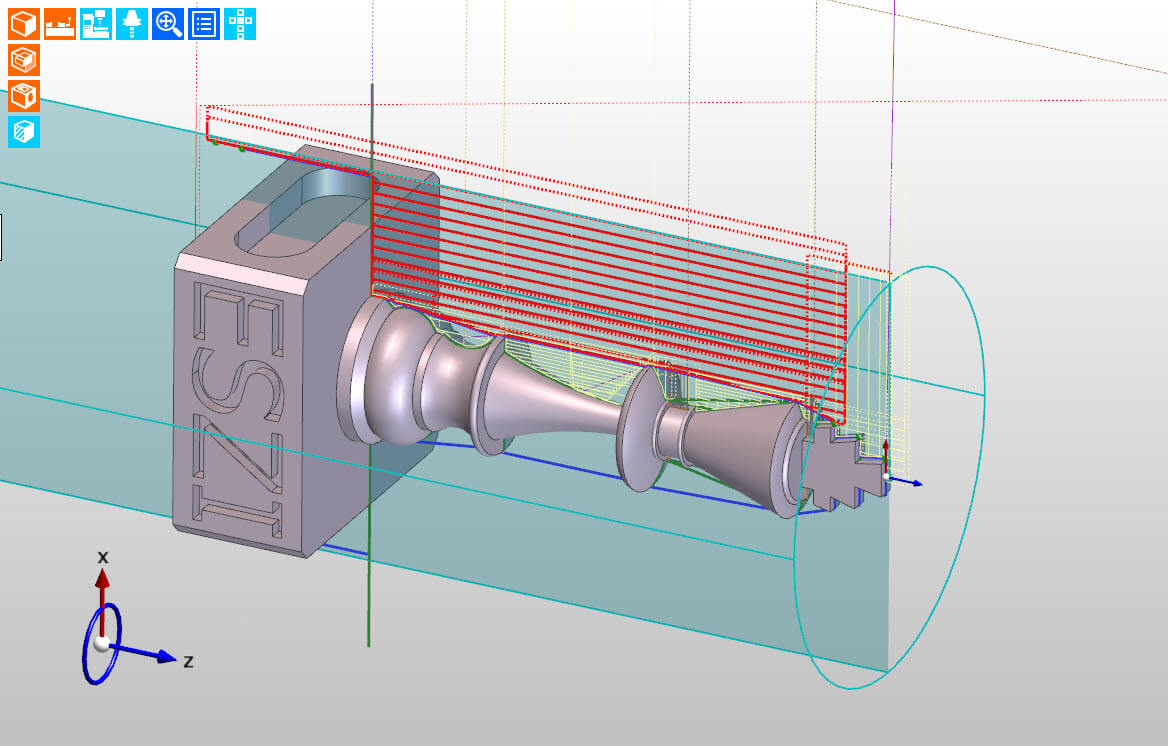Image resolution: width=1168 pixels, height=746 pixels.
Task: Toggle the cube with side hole icon
Action: (24, 96)
